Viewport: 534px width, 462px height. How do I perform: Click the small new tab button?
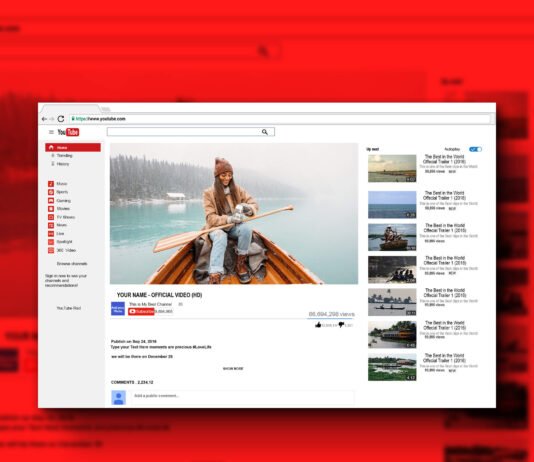[x=106, y=109]
